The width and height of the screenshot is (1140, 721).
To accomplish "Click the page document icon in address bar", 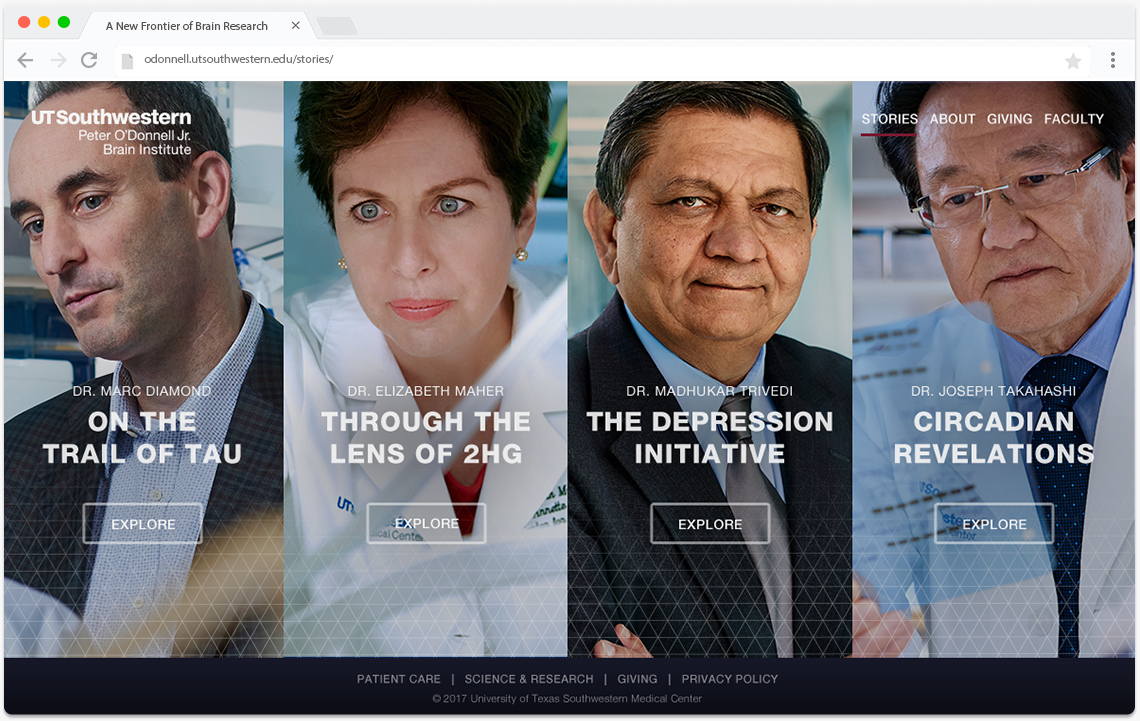I will (127, 61).
